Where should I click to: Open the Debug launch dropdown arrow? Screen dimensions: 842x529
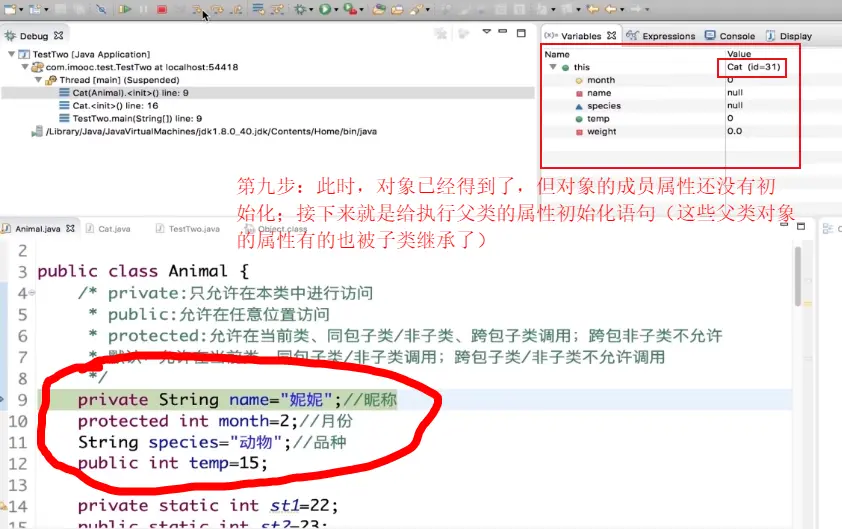(x=311, y=10)
